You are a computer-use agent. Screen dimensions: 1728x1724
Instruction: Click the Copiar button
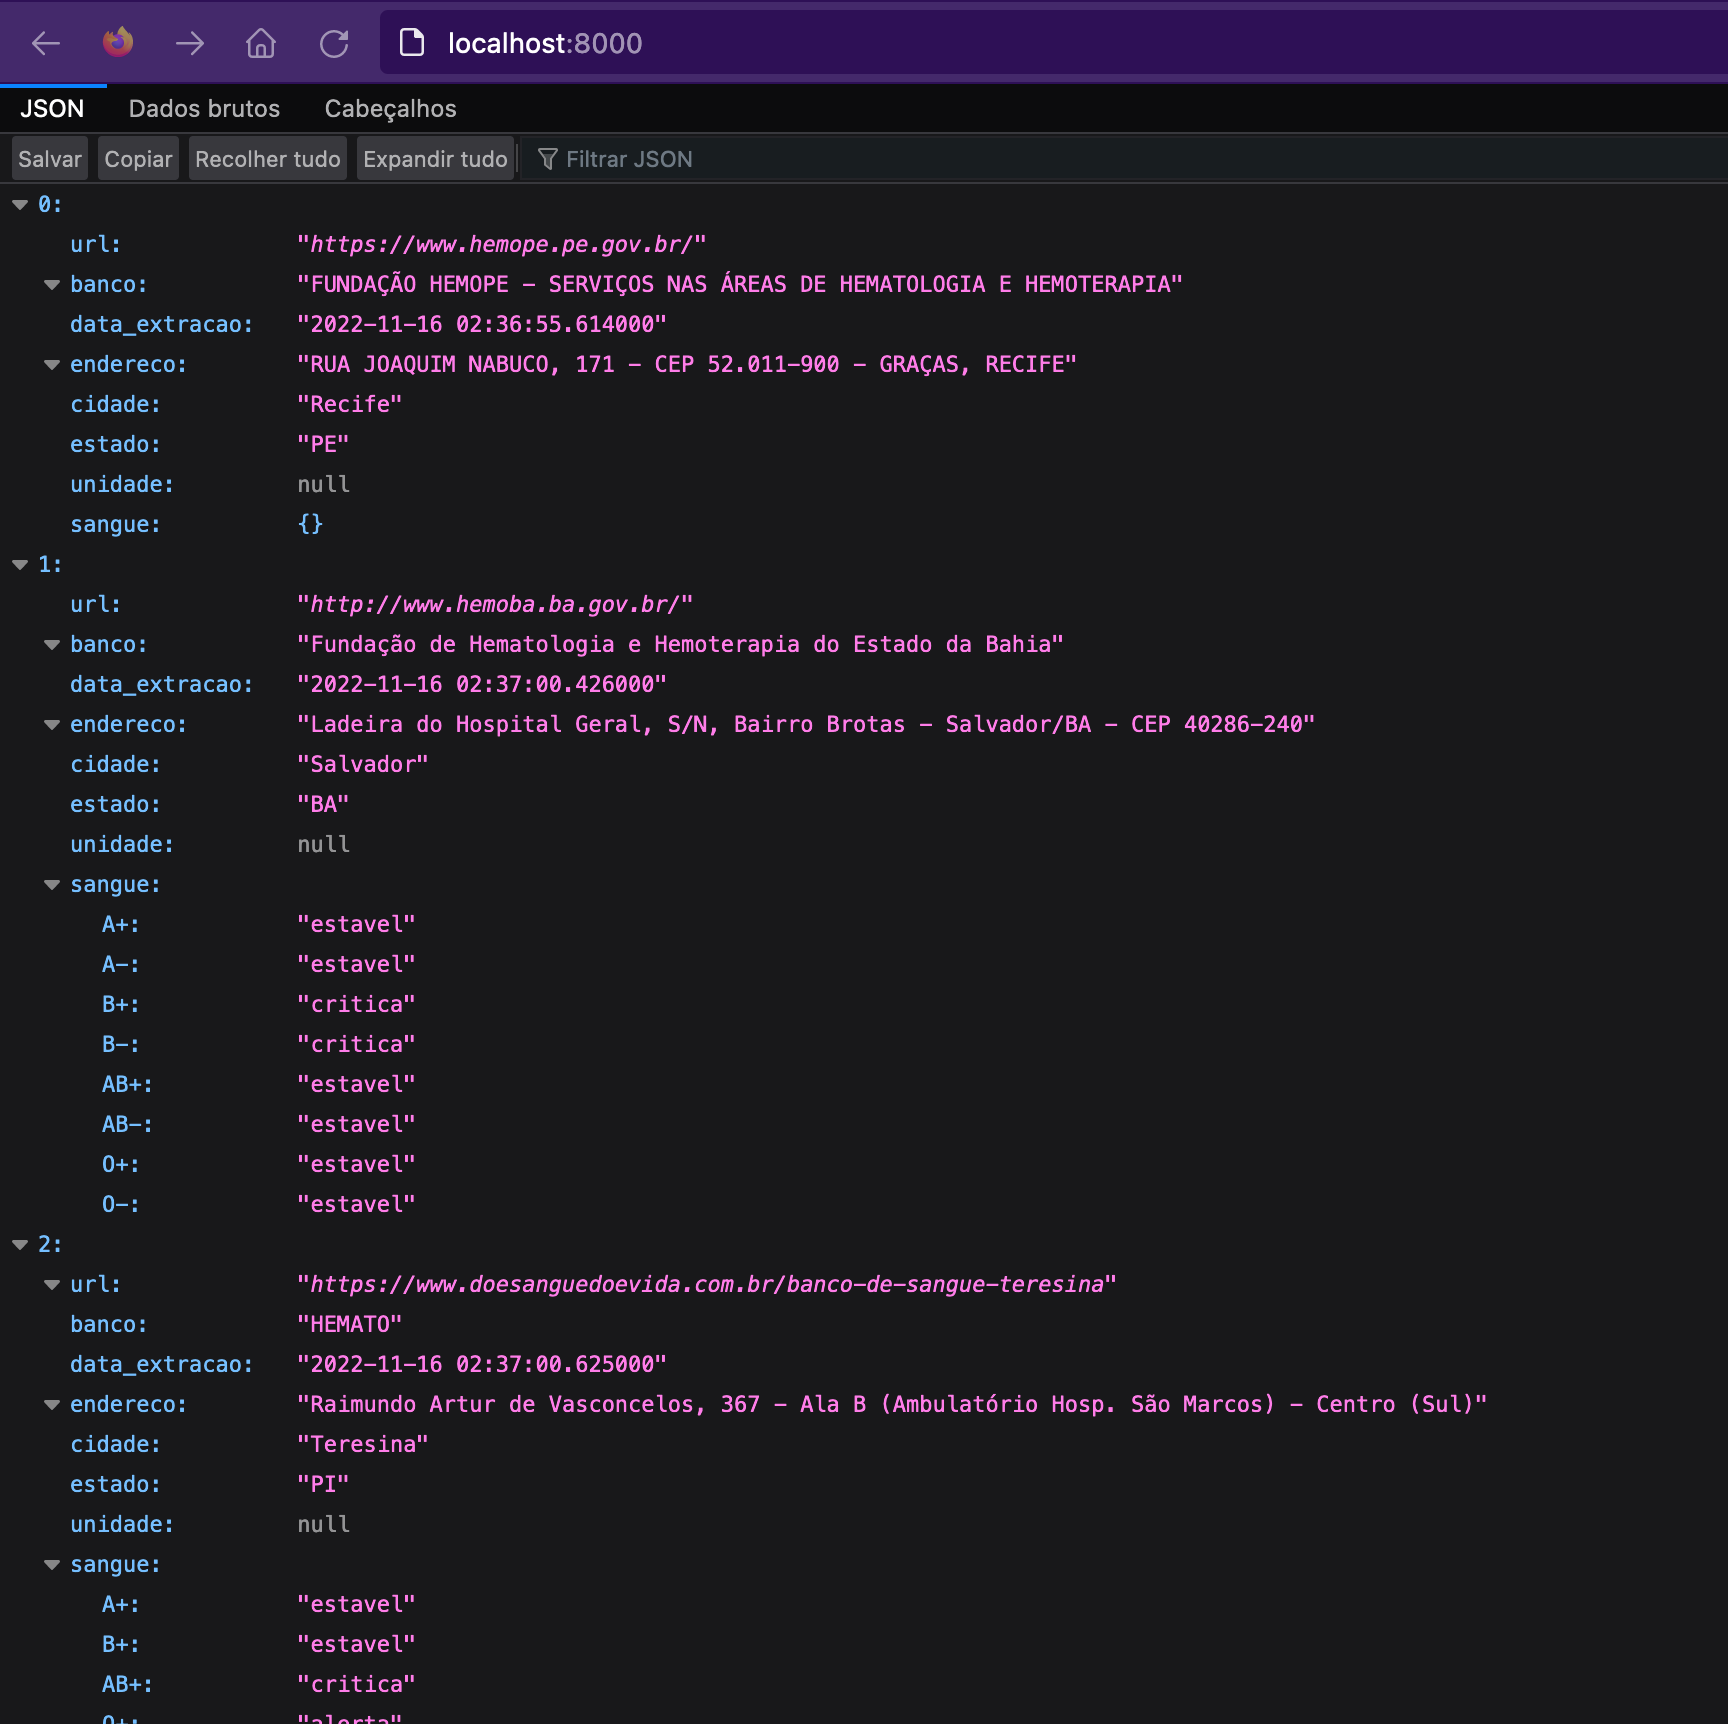(138, 159)
